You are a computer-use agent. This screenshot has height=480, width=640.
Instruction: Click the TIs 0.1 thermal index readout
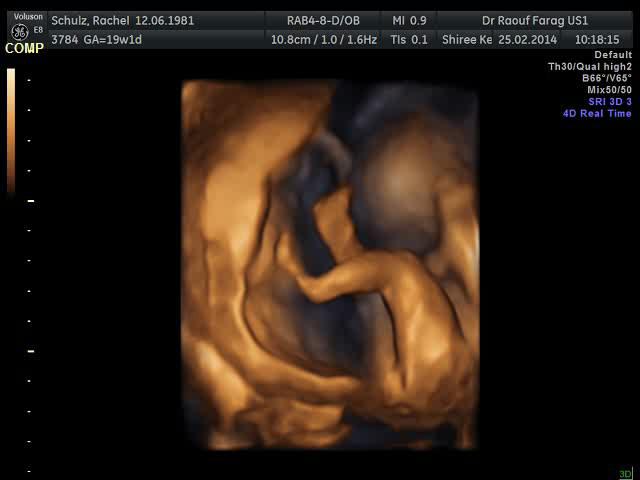[x=408, y=39]
